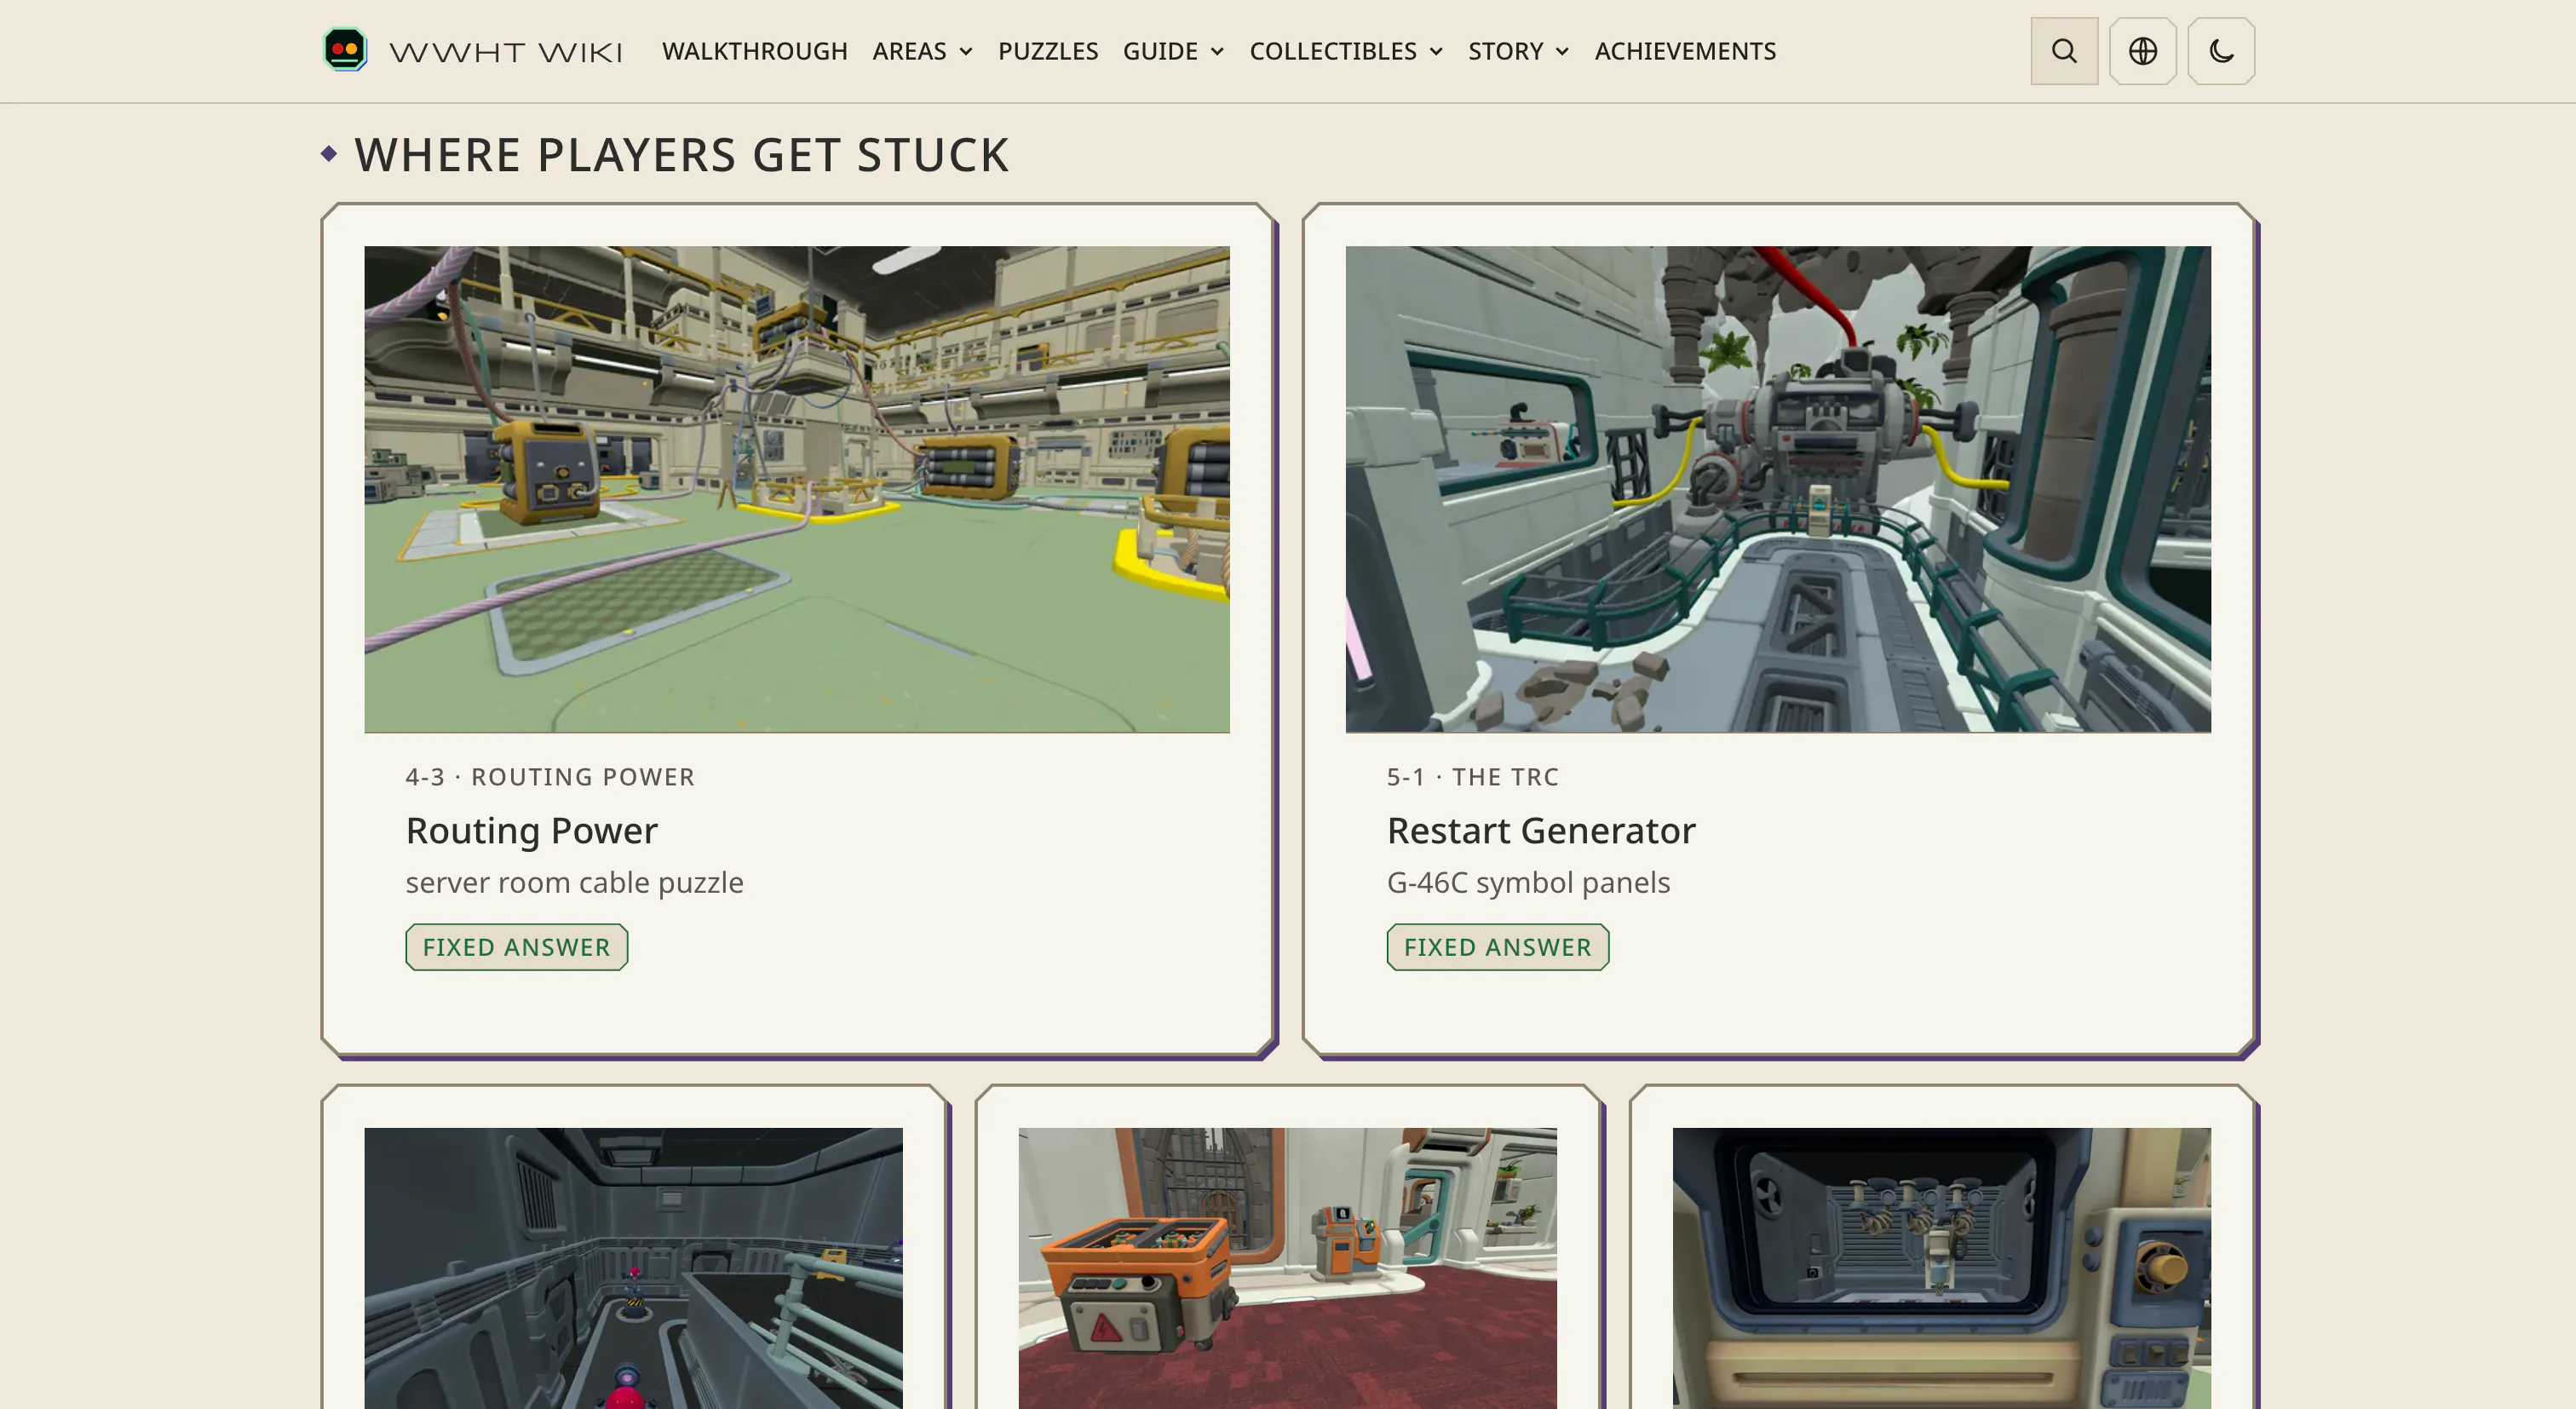Click the WWHT Wiki robot logo icon
The image size is (2576, 1409).
pos(345,50)
